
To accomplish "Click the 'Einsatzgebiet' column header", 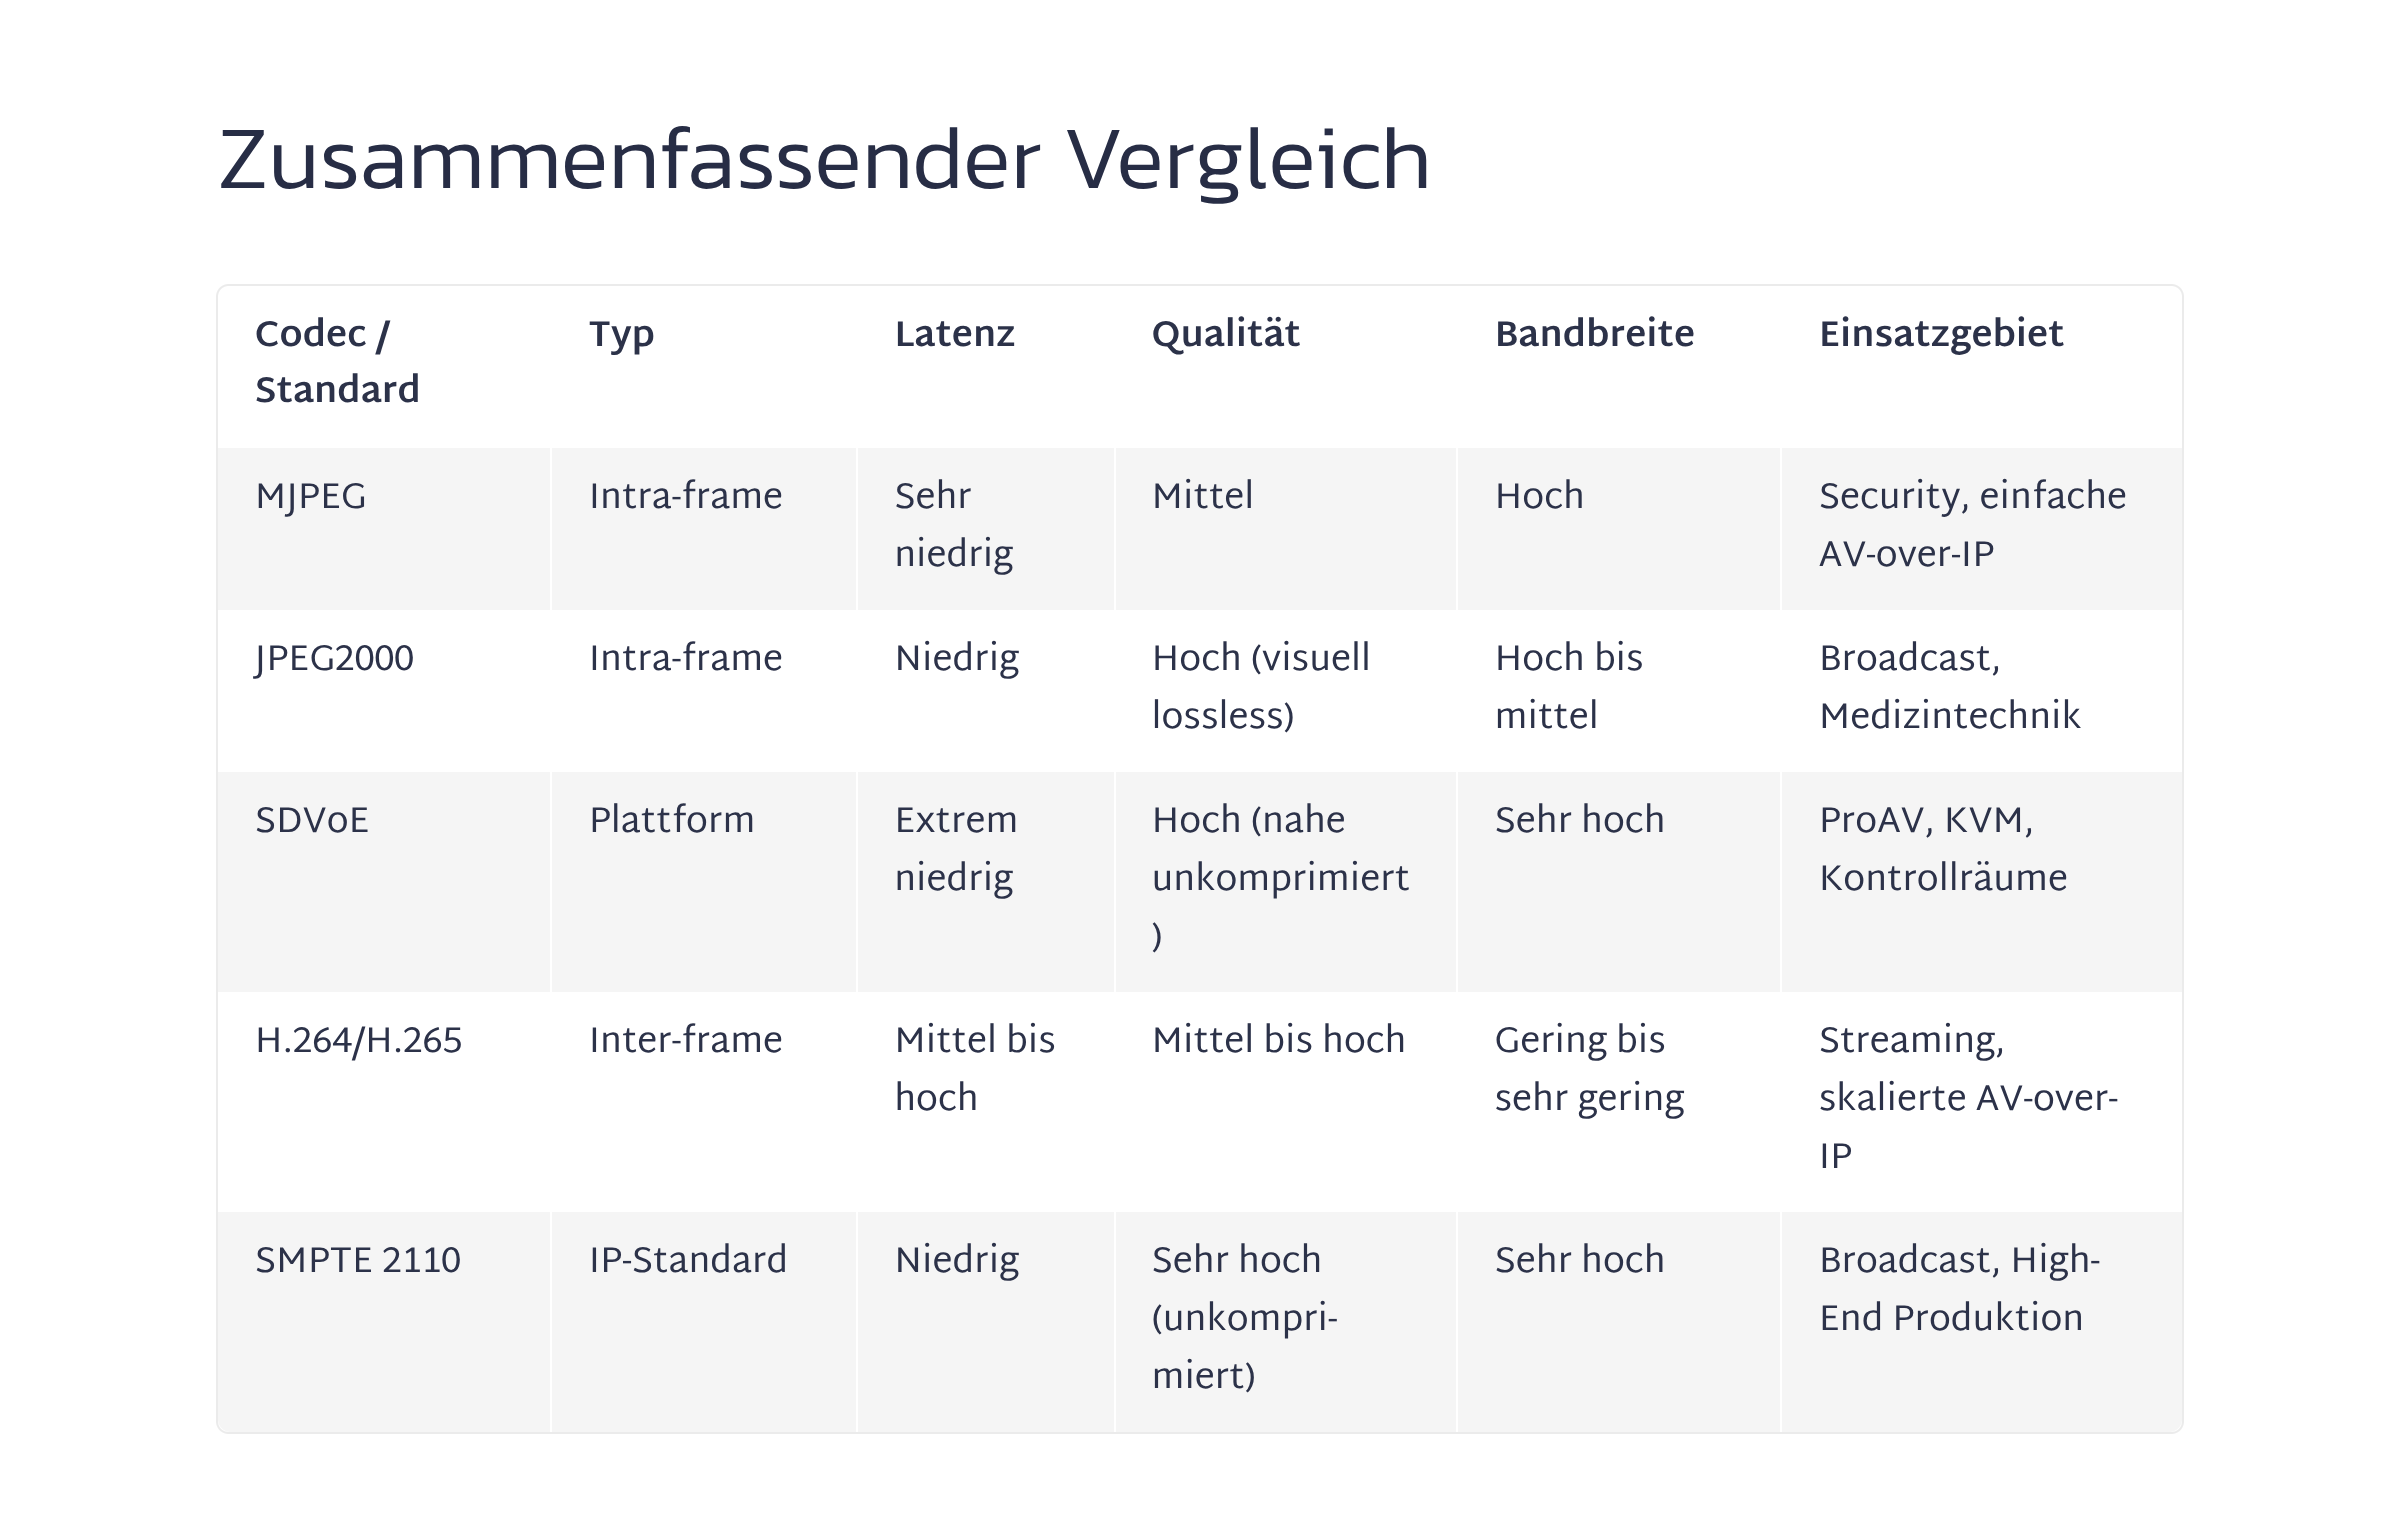I will 1940,334.
